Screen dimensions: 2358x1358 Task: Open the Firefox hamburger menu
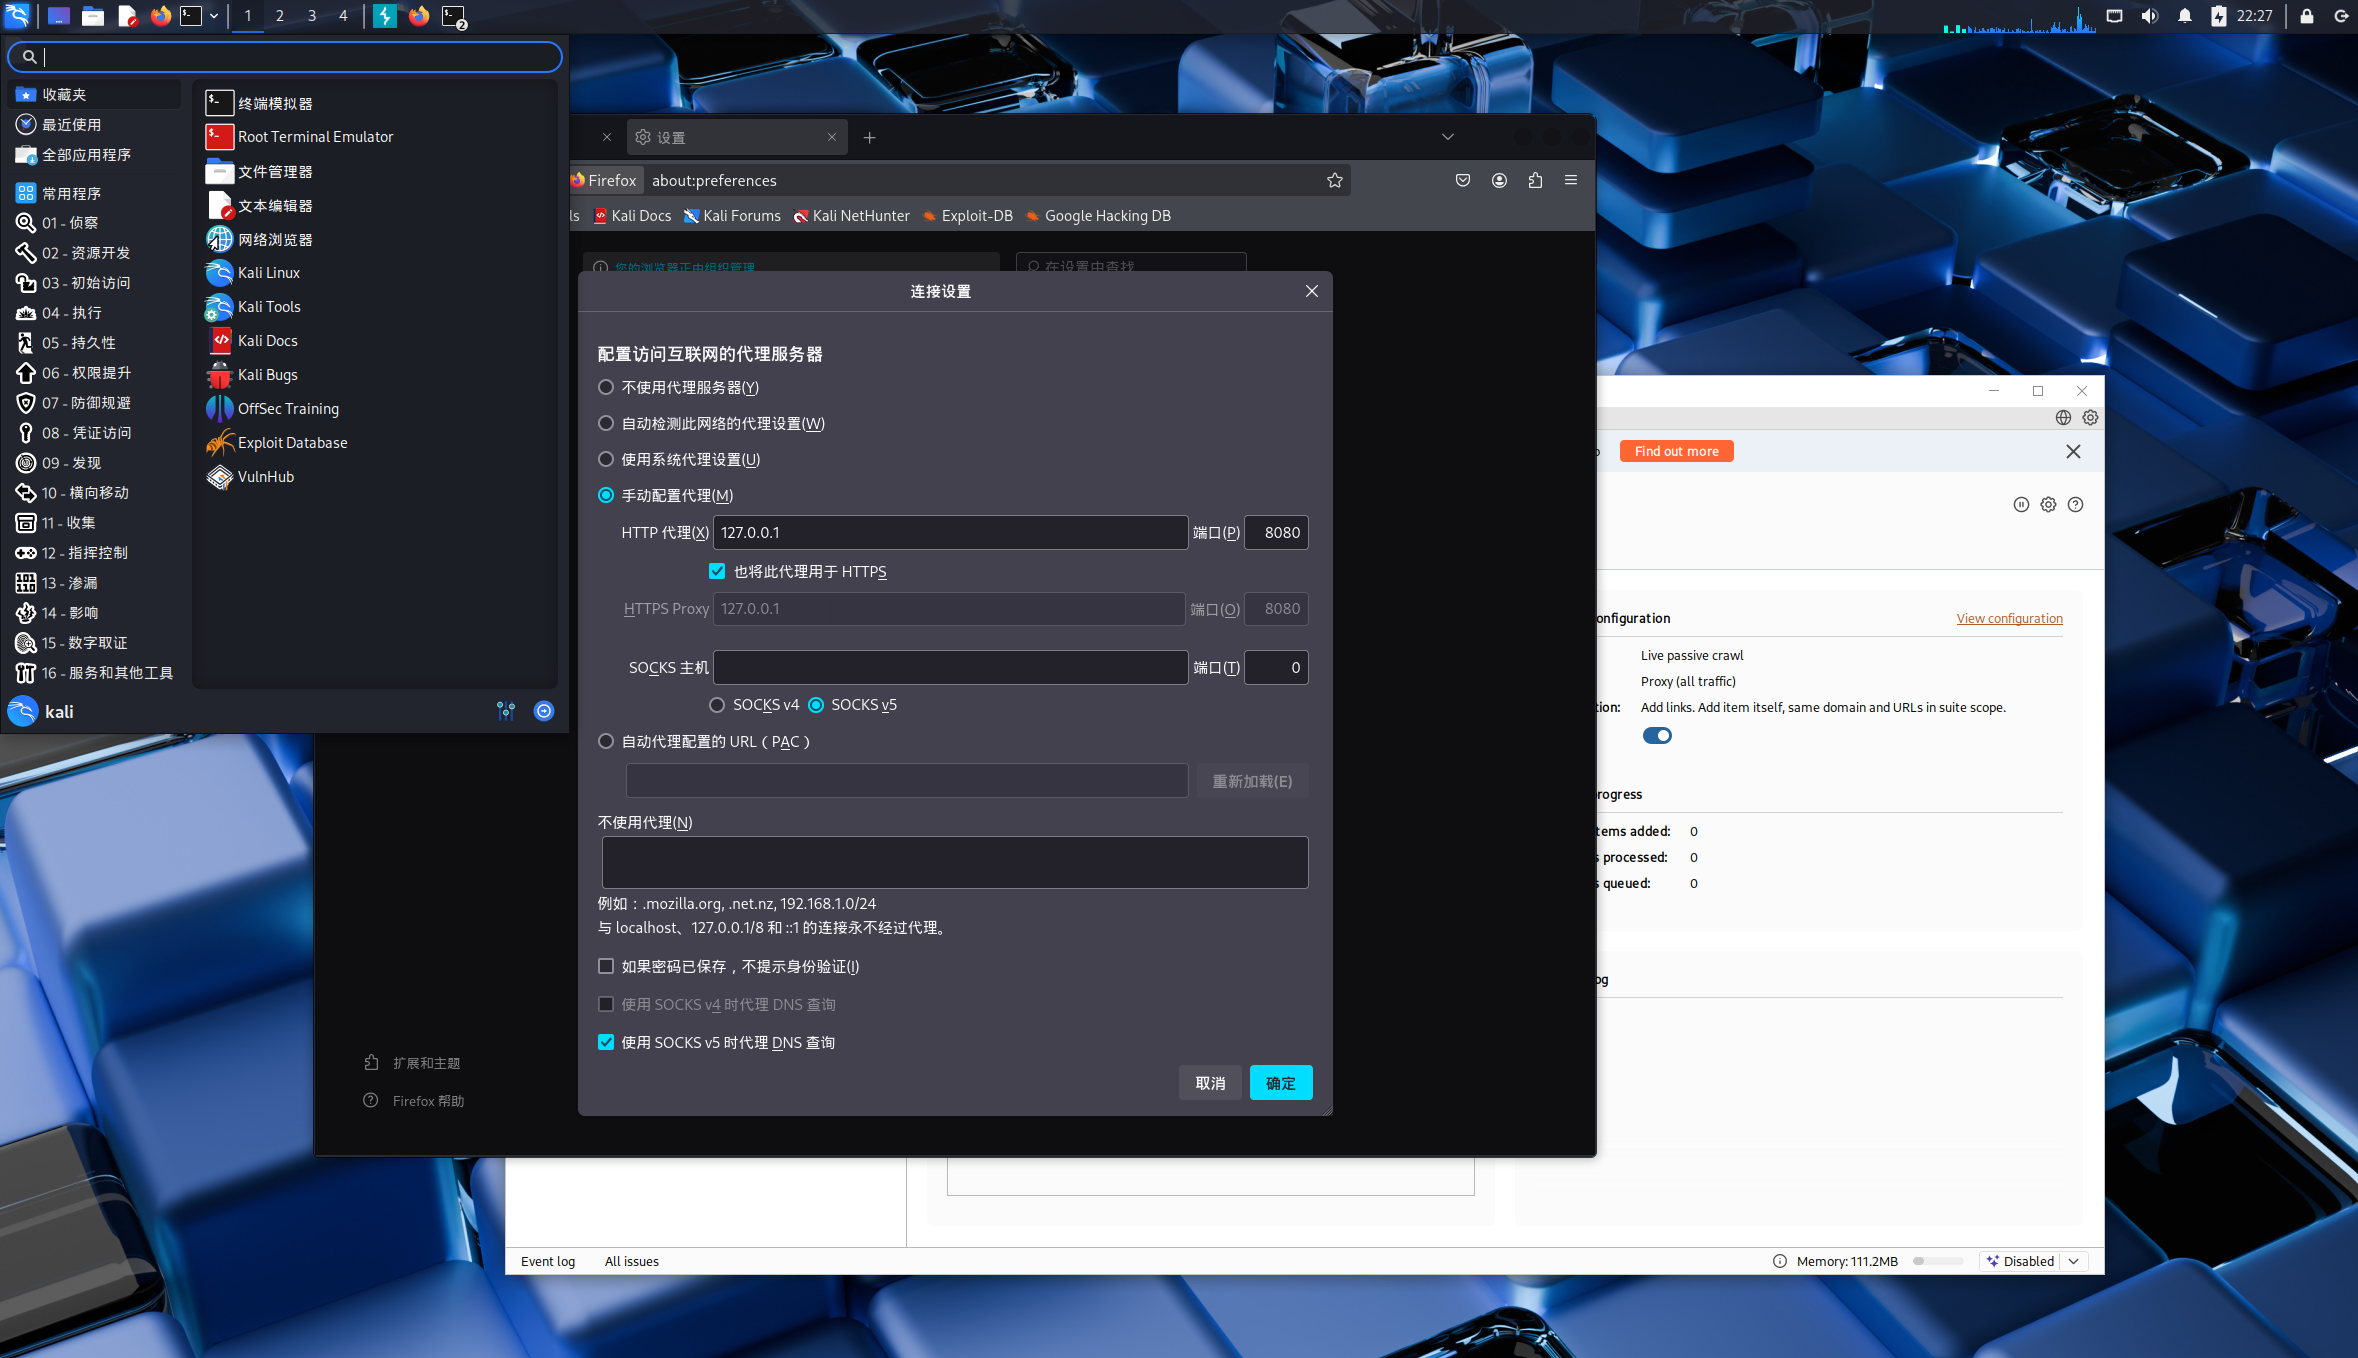coord(1571,180)
